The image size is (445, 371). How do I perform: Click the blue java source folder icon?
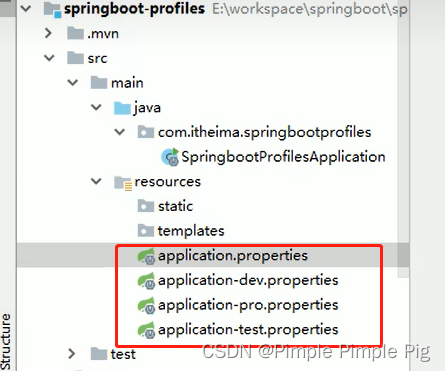coord(122,108)
